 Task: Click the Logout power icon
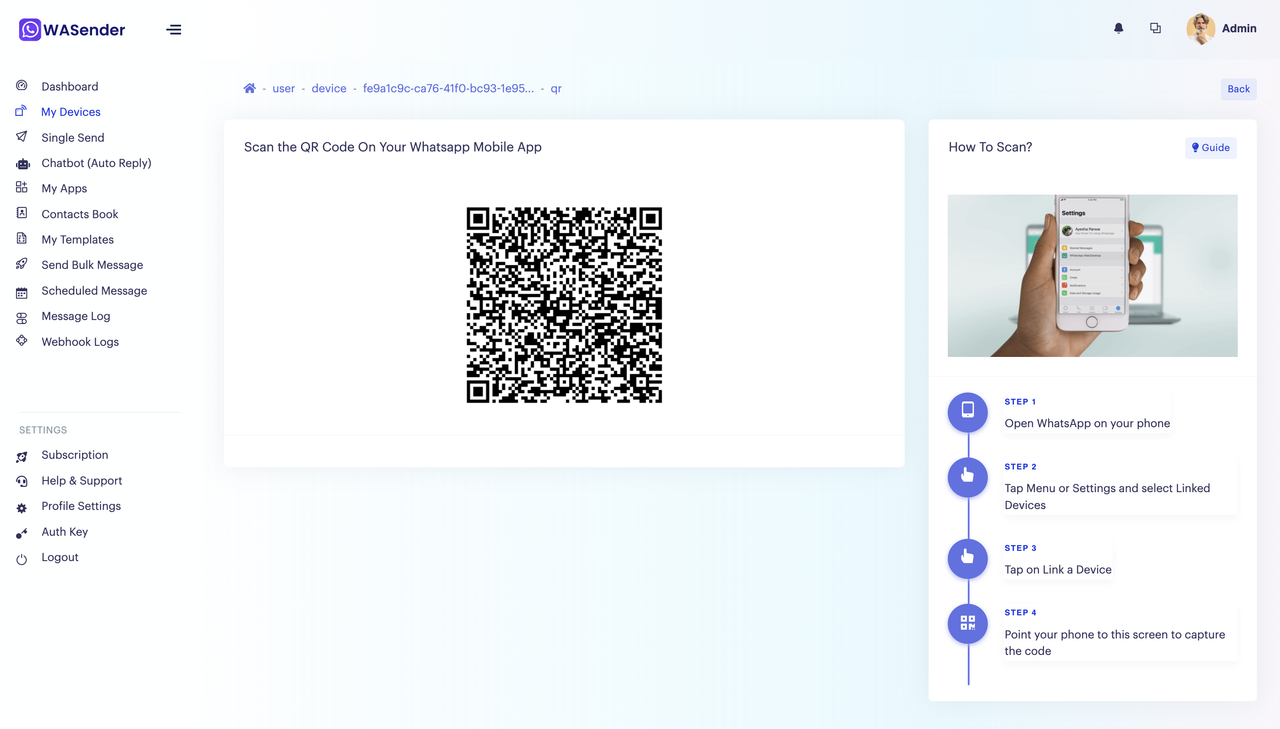(22, 559)
